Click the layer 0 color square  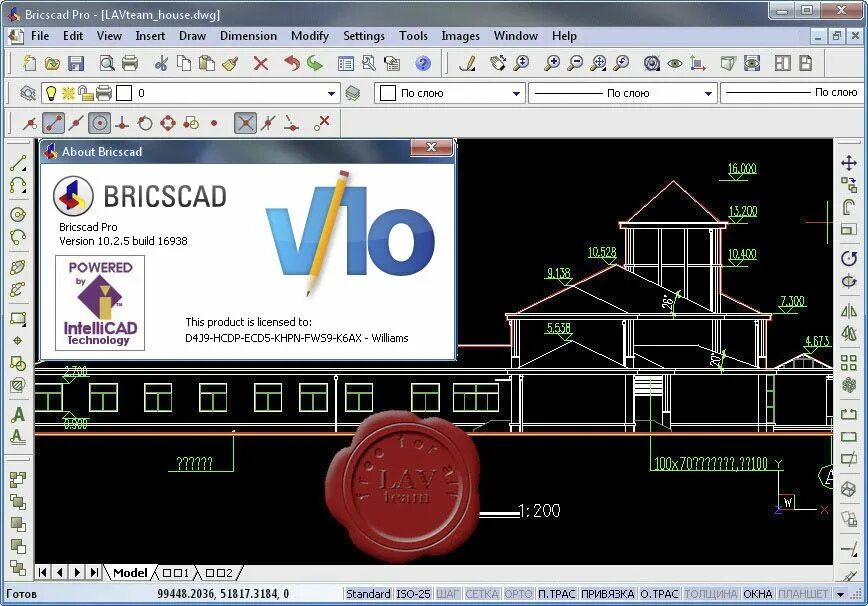click(124, 93)
